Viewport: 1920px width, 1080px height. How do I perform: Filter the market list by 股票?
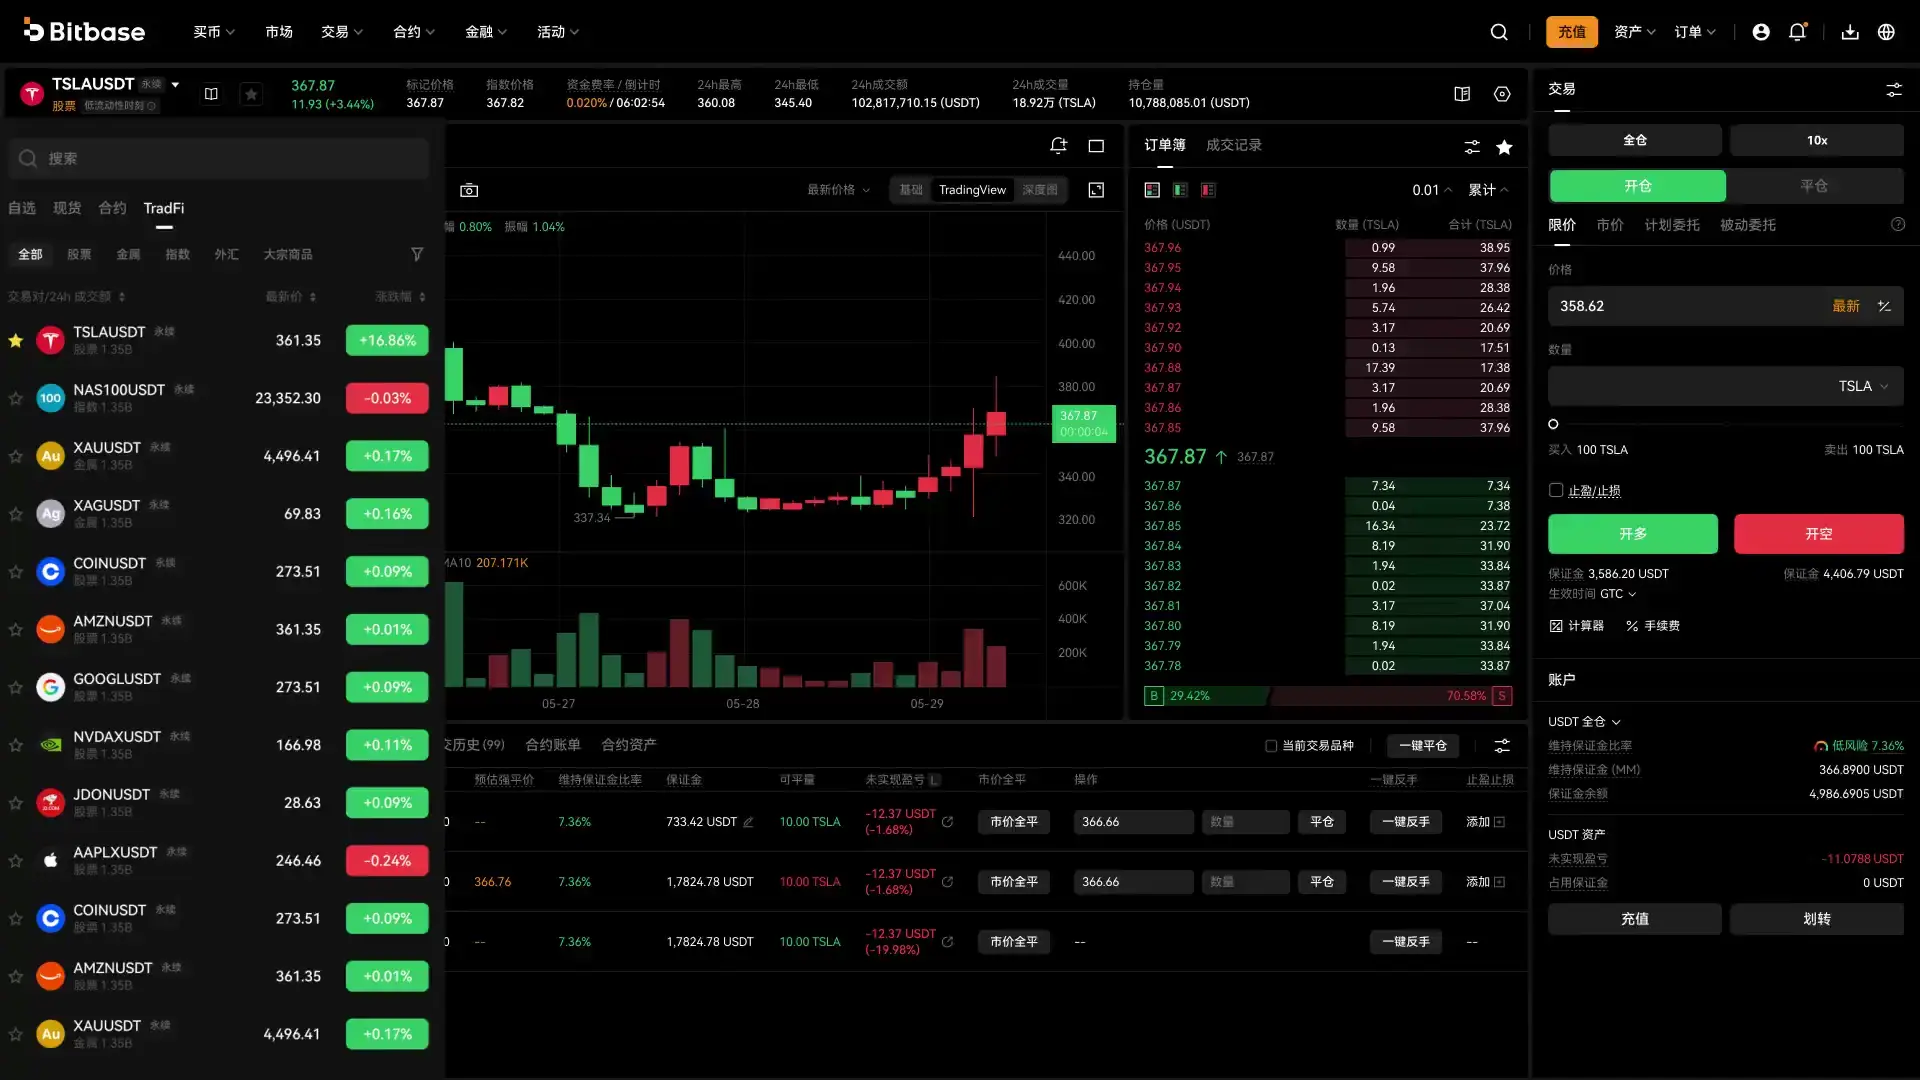(x=79, y=255)
